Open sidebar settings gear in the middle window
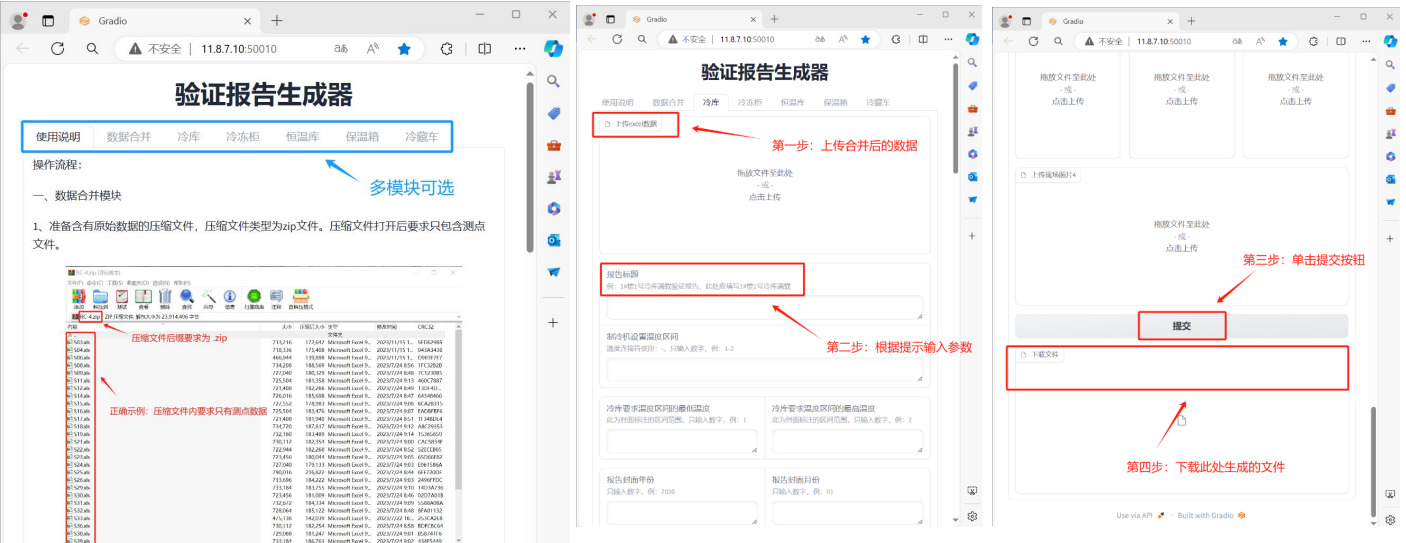 point(972,516)
